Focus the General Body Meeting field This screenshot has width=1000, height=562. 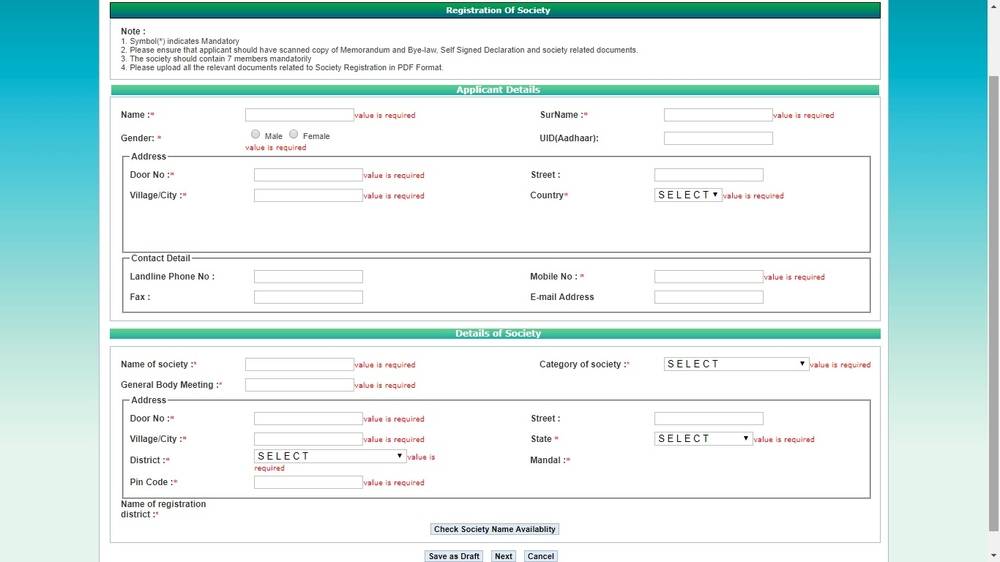point(299,385)
